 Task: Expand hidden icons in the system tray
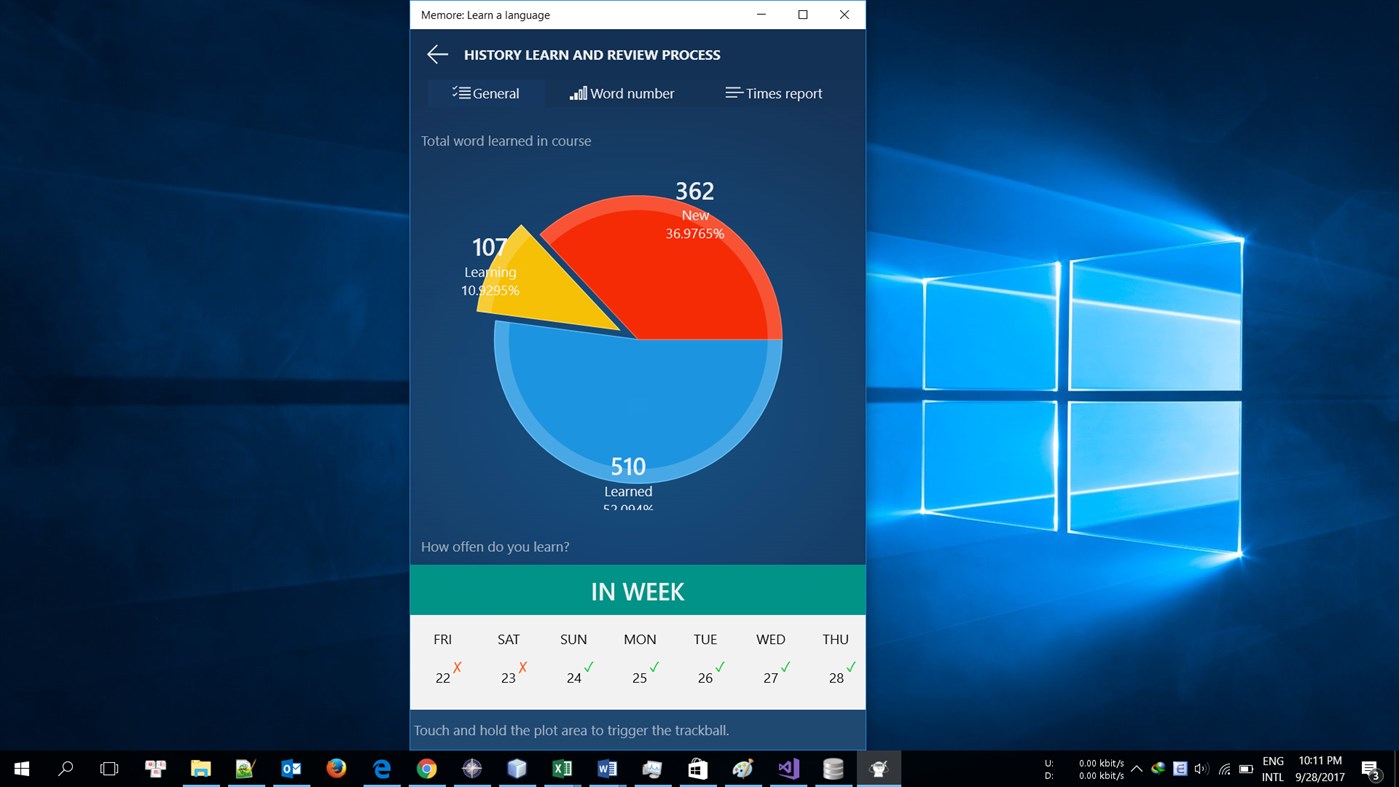[x=1137, y=770]
